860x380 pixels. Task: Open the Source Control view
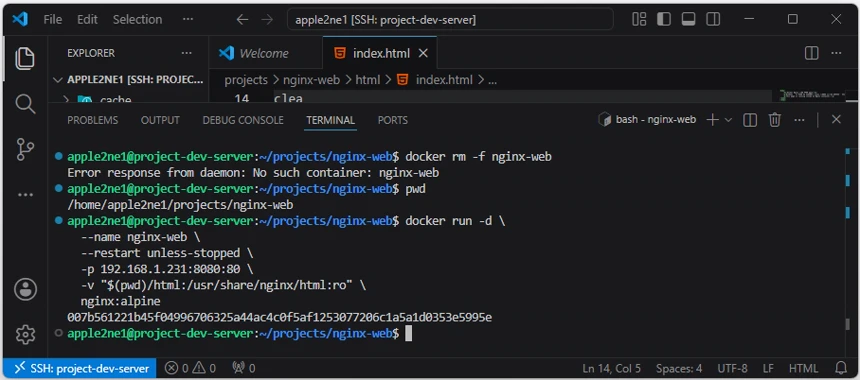25,149
